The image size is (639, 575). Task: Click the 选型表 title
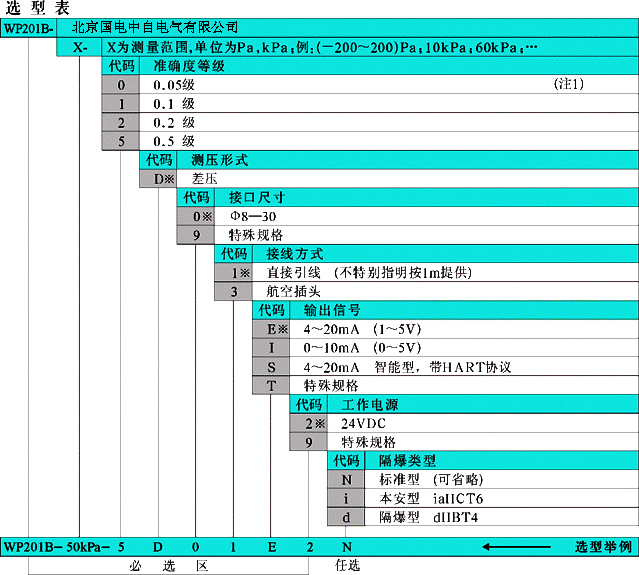[x=37, y=8]
